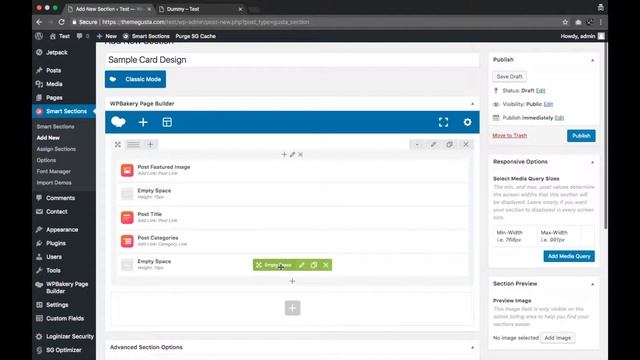Click the page vertical scrollbar

point(606,135)
